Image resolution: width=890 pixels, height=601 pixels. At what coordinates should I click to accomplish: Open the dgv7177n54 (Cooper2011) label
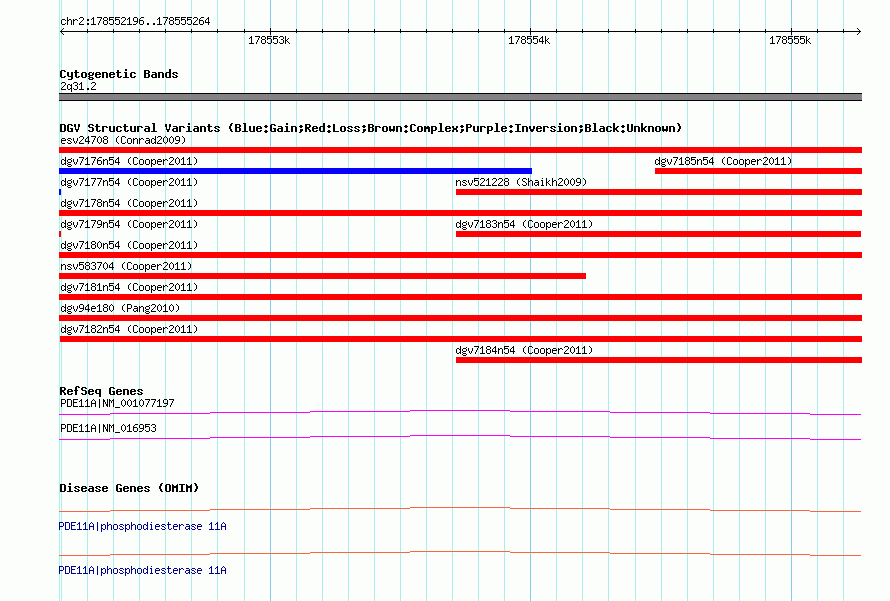129,182
